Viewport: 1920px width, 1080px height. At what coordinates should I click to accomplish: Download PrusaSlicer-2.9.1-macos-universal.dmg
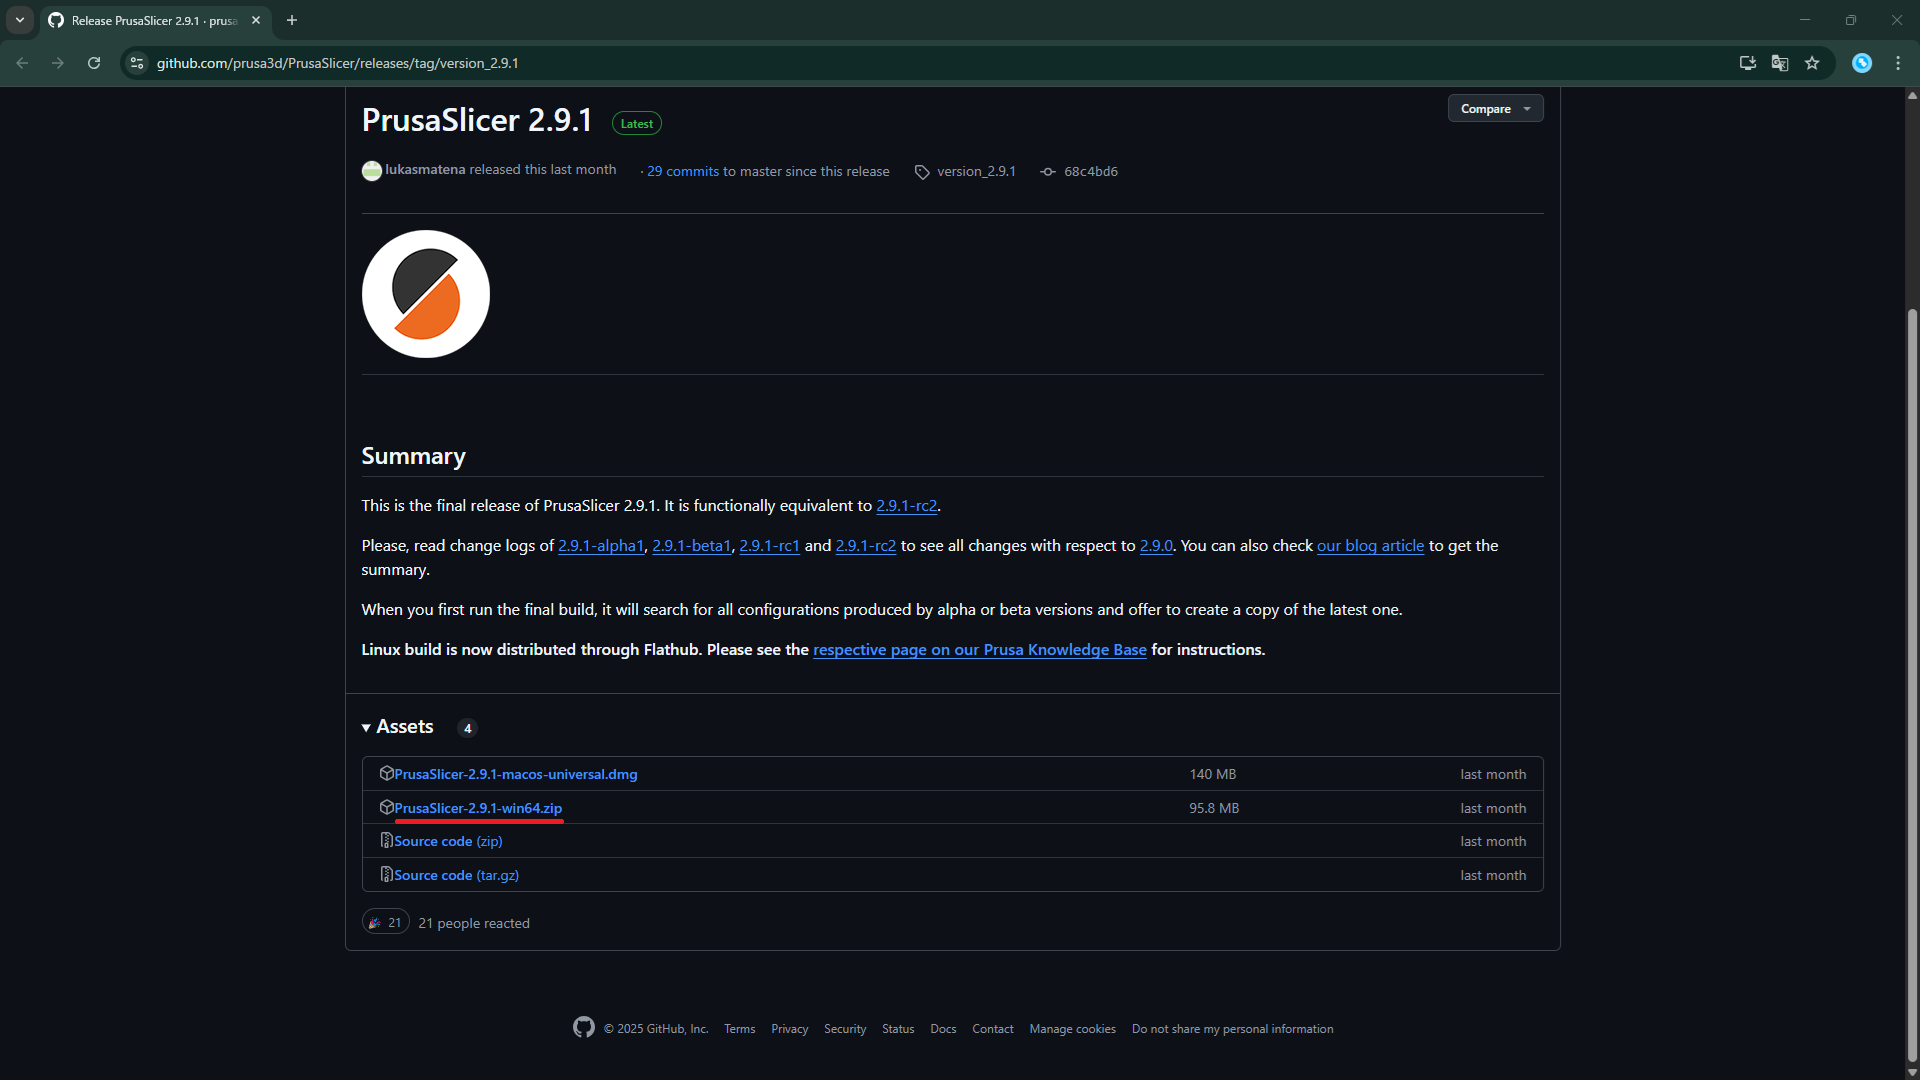click(516, 775)
